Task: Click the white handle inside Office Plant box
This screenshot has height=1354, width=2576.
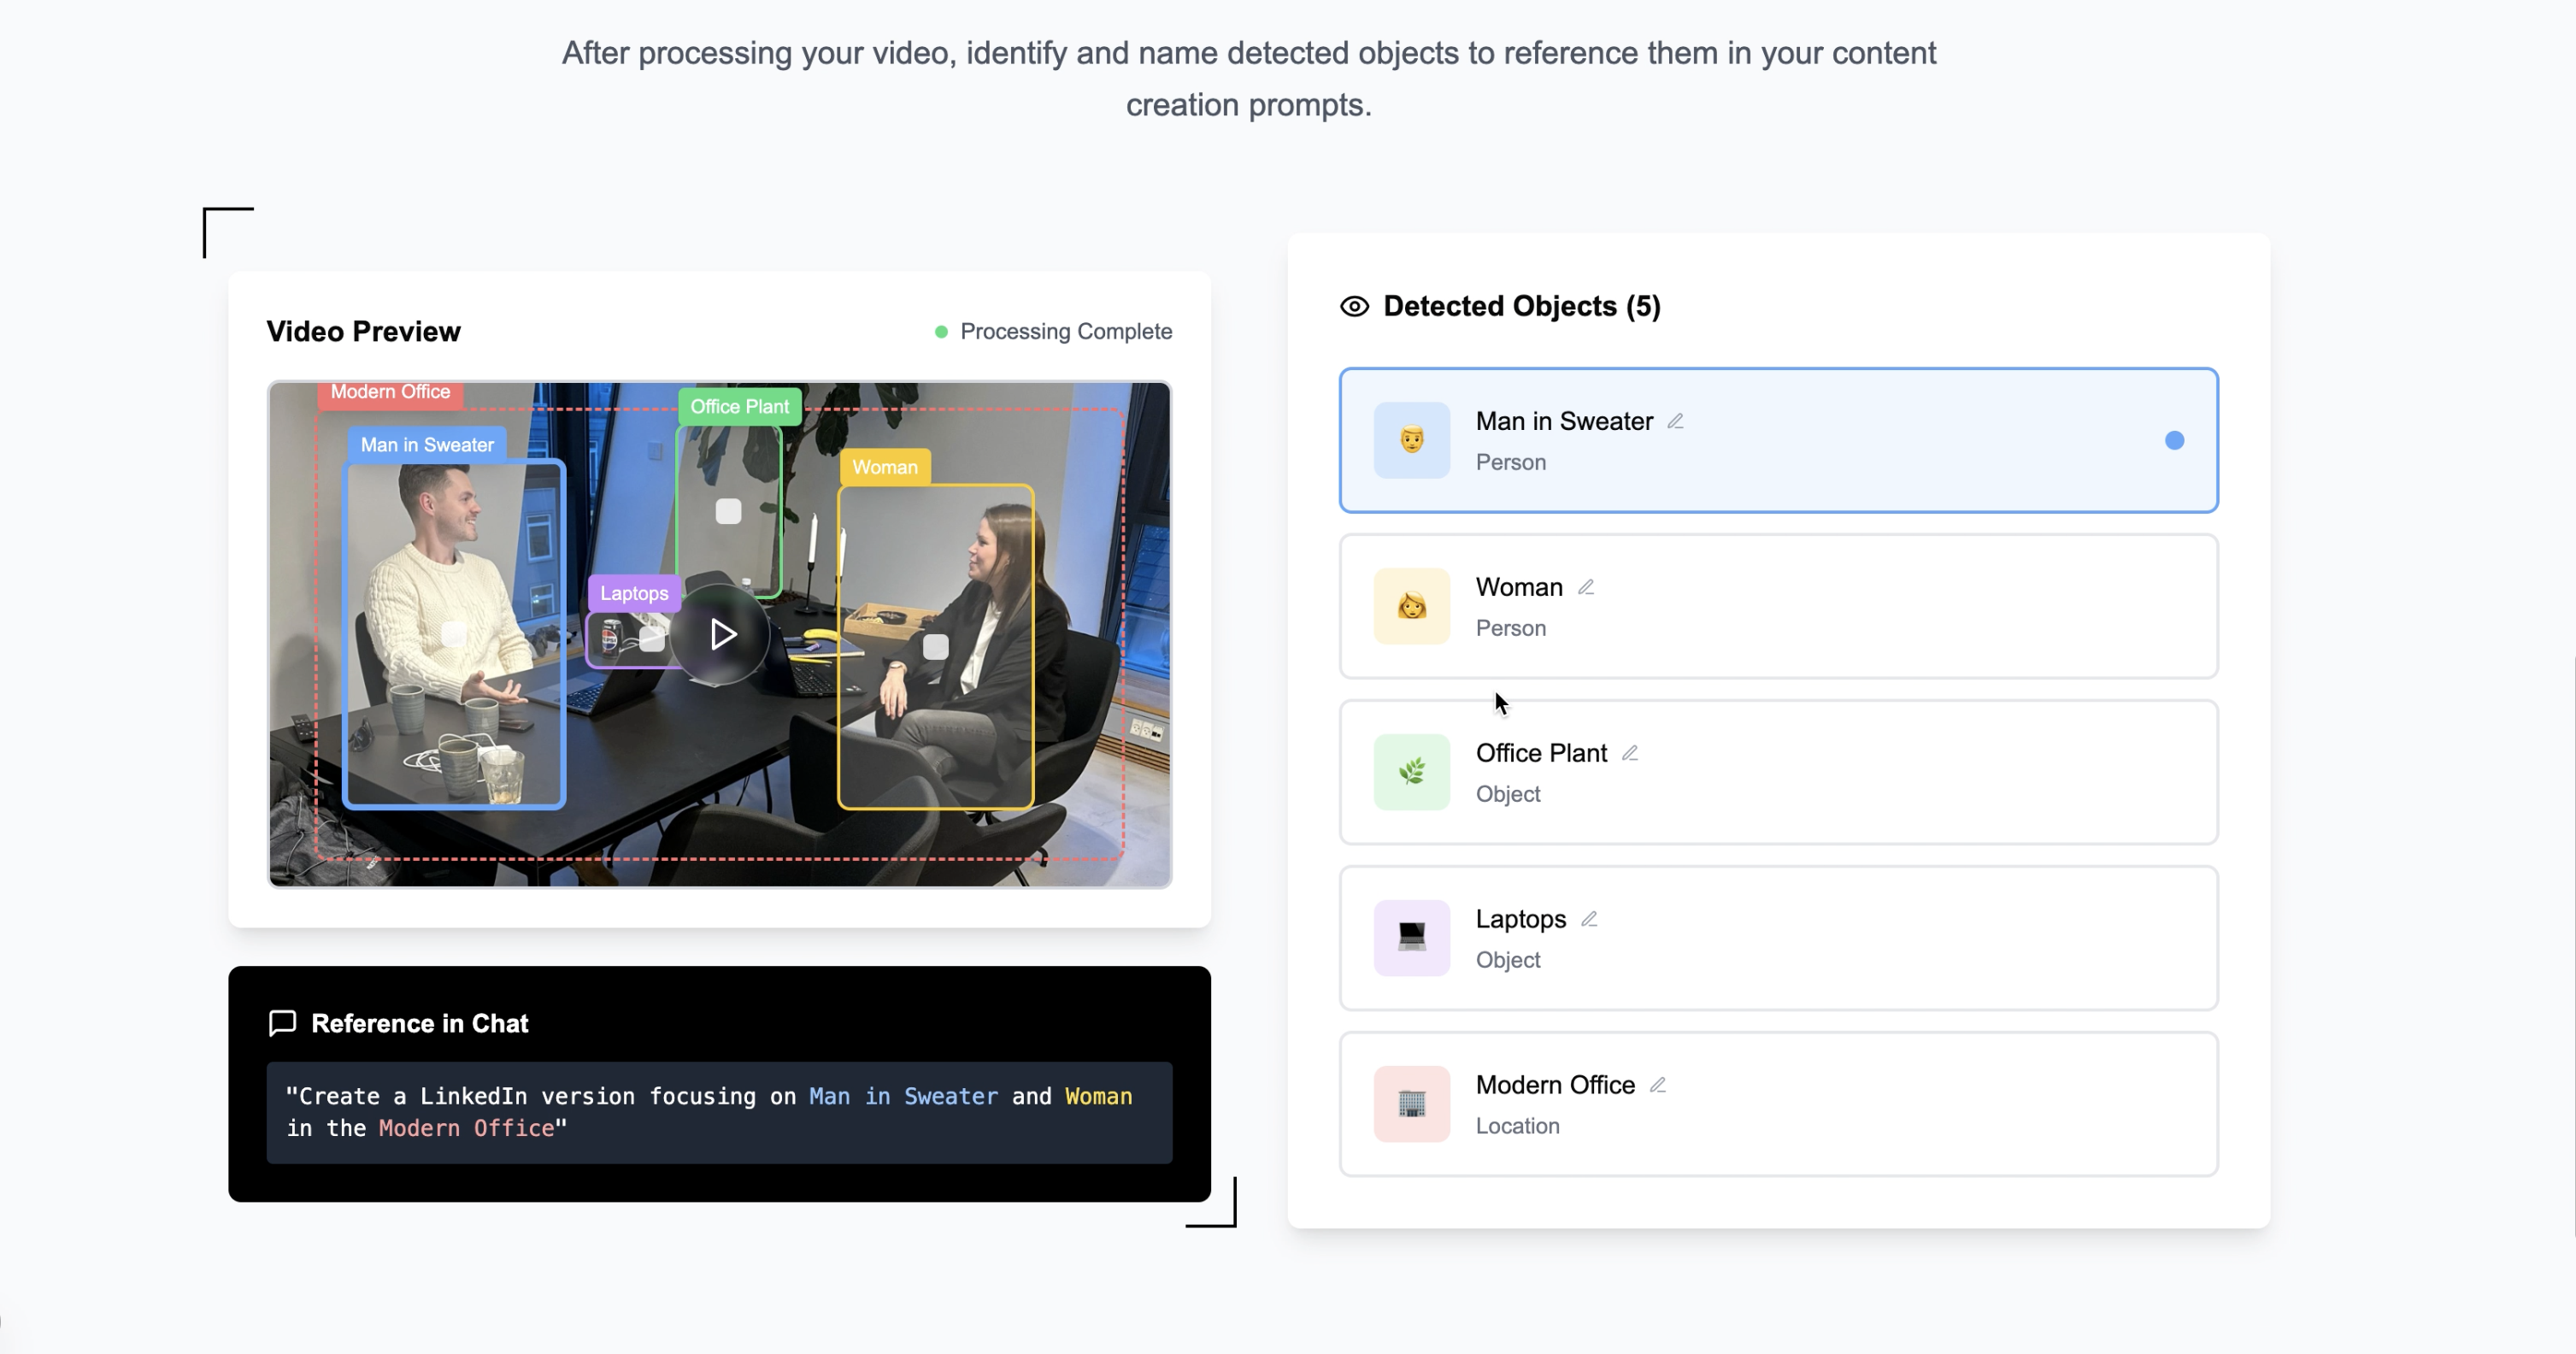Action: [x=728, y=511]
